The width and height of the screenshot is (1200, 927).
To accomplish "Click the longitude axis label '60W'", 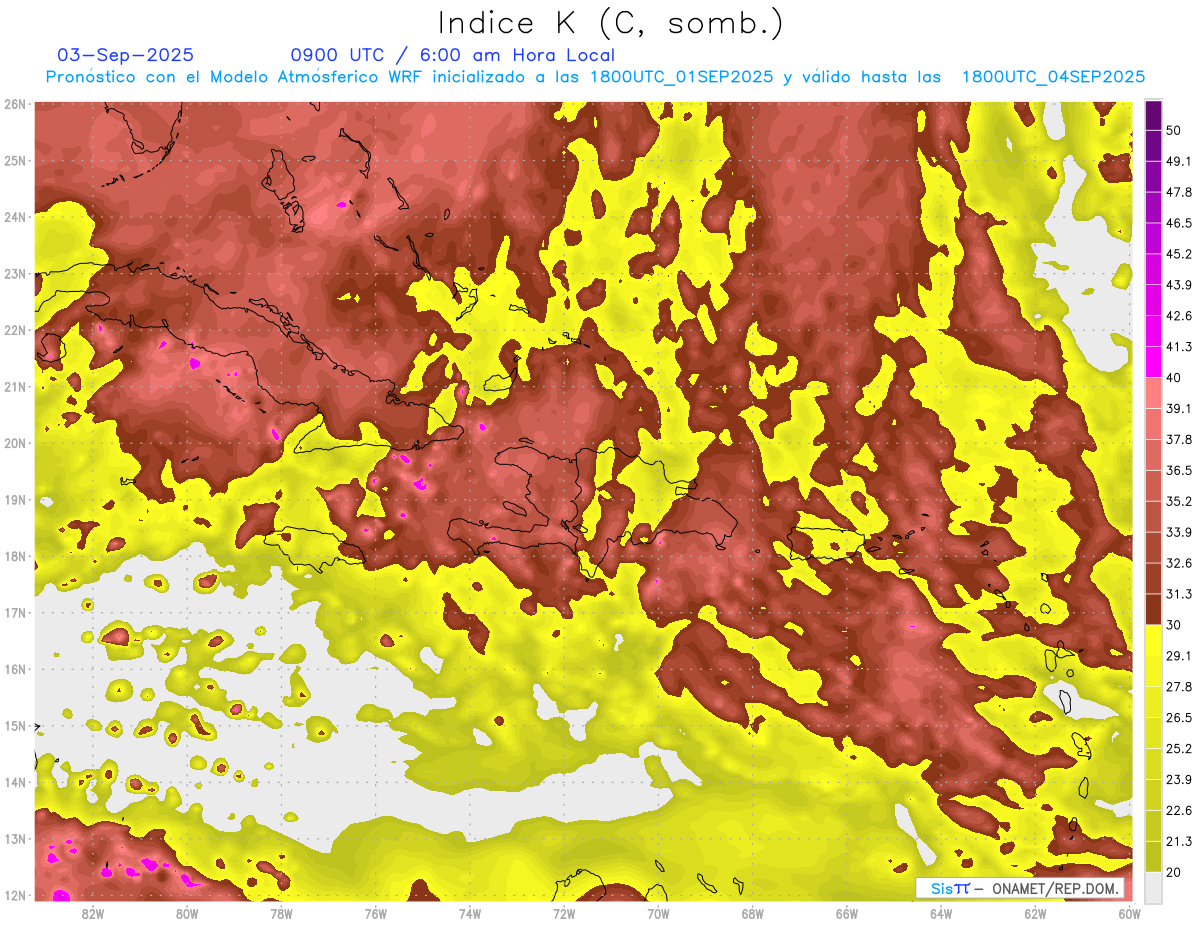I will [x=1129, y=913].
